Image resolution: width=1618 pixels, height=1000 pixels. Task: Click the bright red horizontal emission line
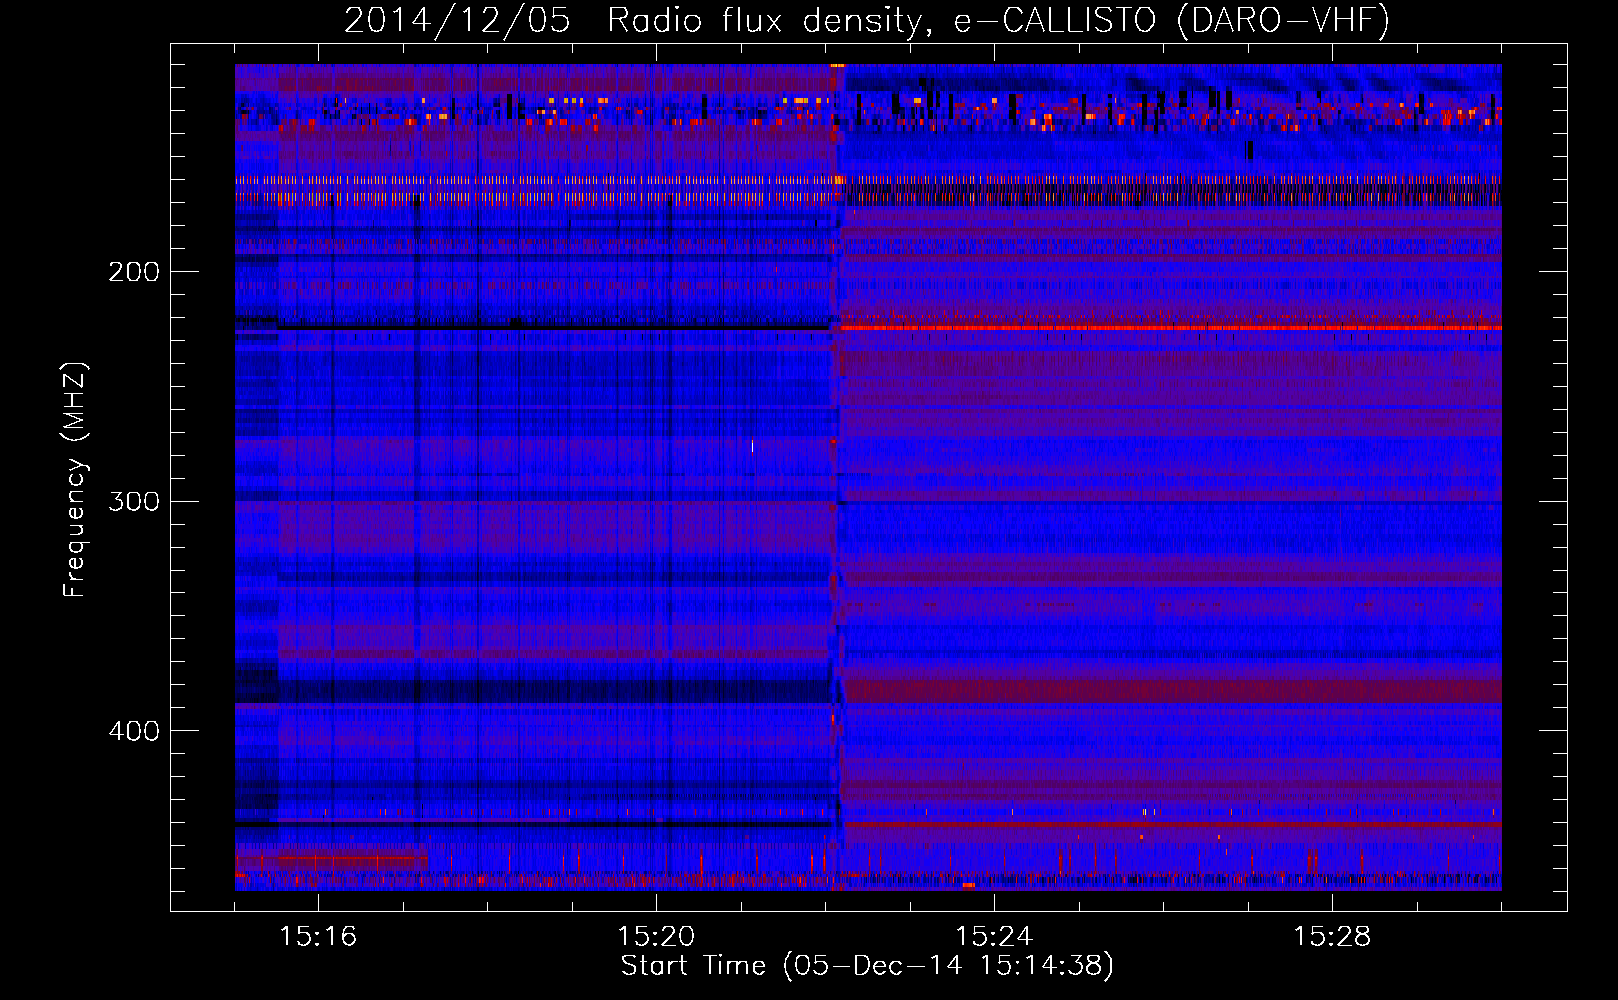(1170, 327)
